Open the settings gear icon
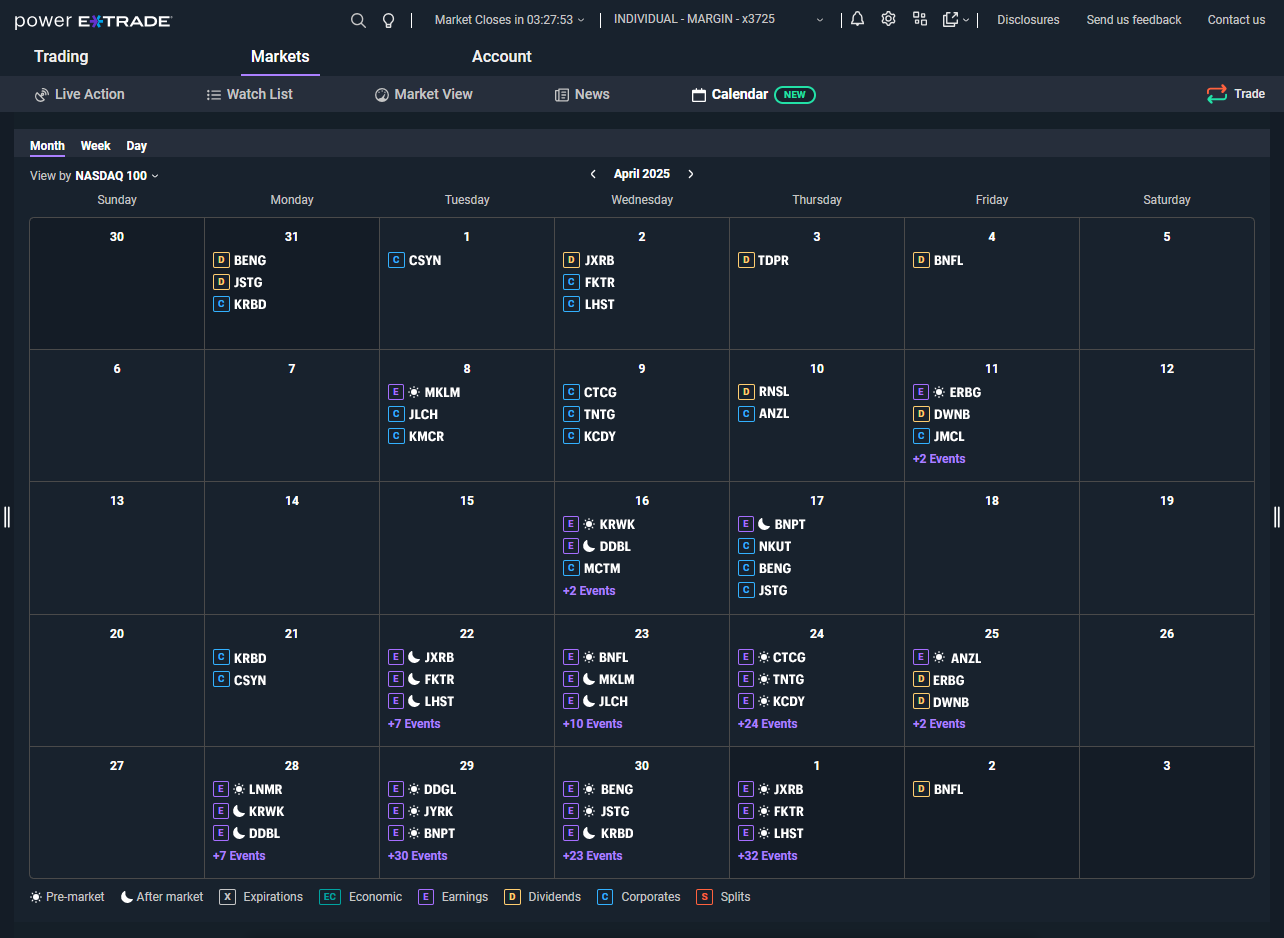Viewport: 1284px width, 938px height. [888, 19]
